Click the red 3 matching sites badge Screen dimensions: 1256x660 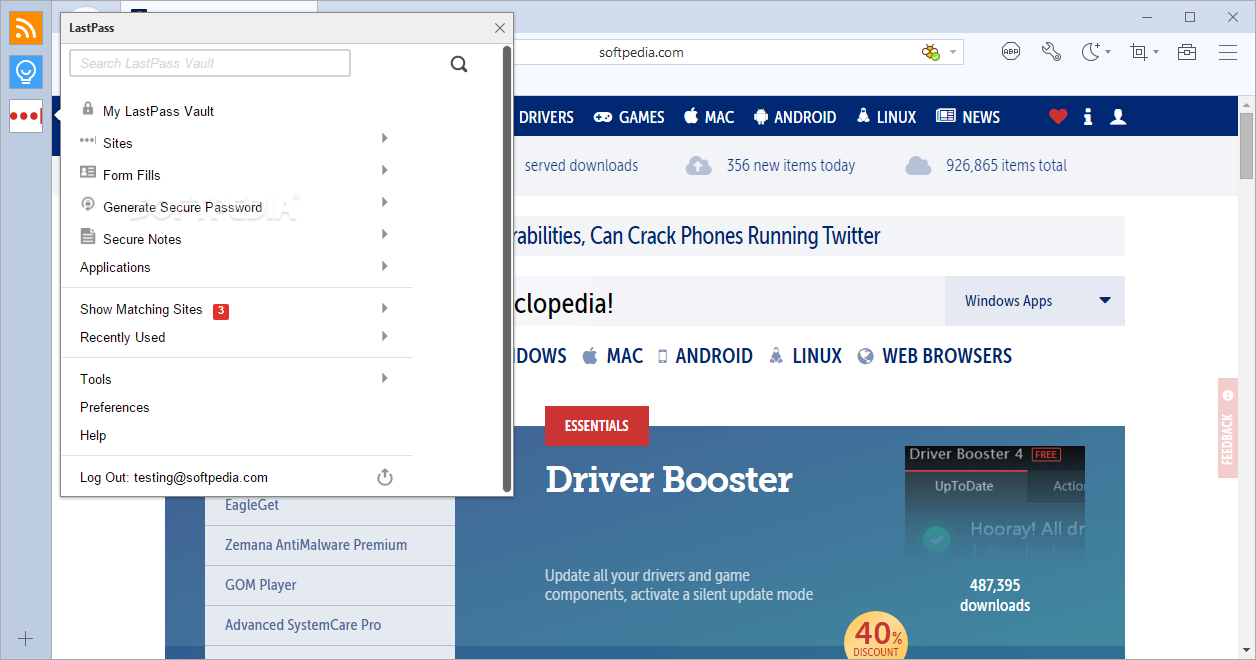click(x=221, y=311)
